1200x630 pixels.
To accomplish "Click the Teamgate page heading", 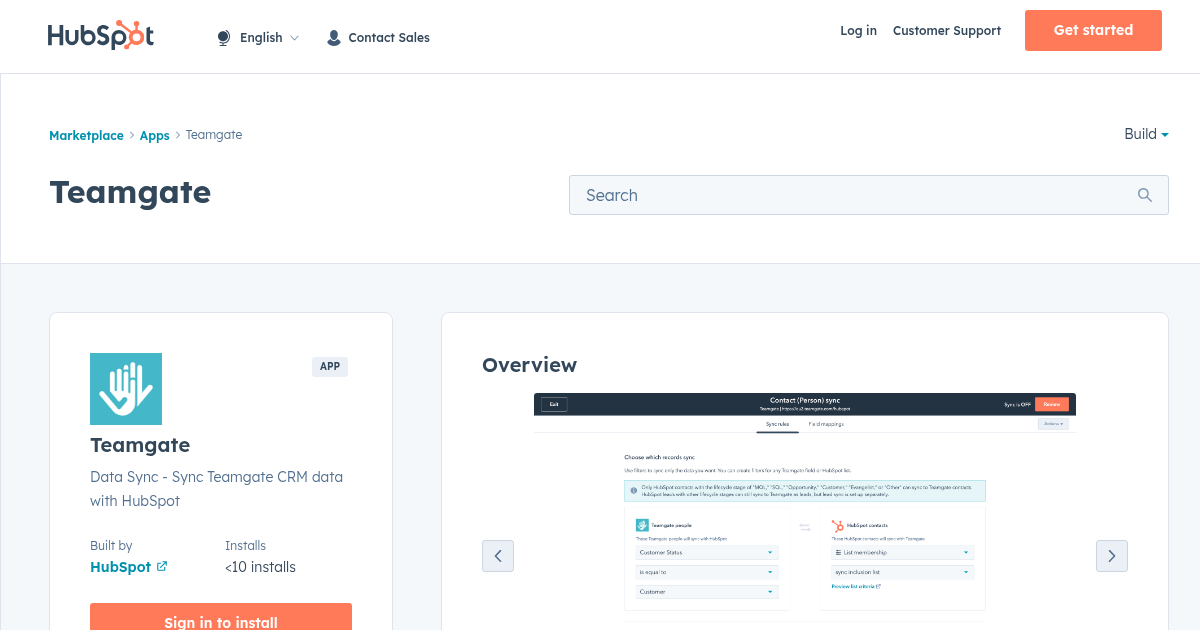I will point(130,191).
